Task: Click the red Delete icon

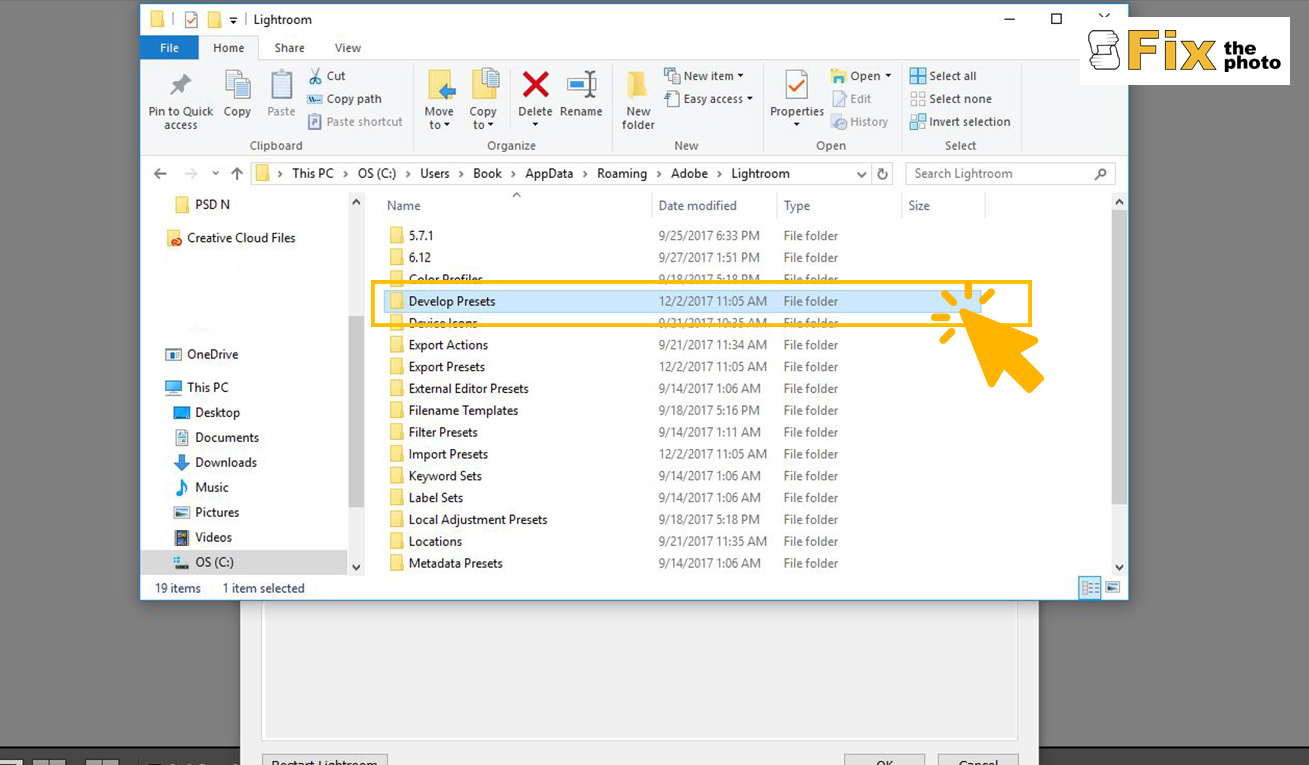Action: click(x=535, y=84)
